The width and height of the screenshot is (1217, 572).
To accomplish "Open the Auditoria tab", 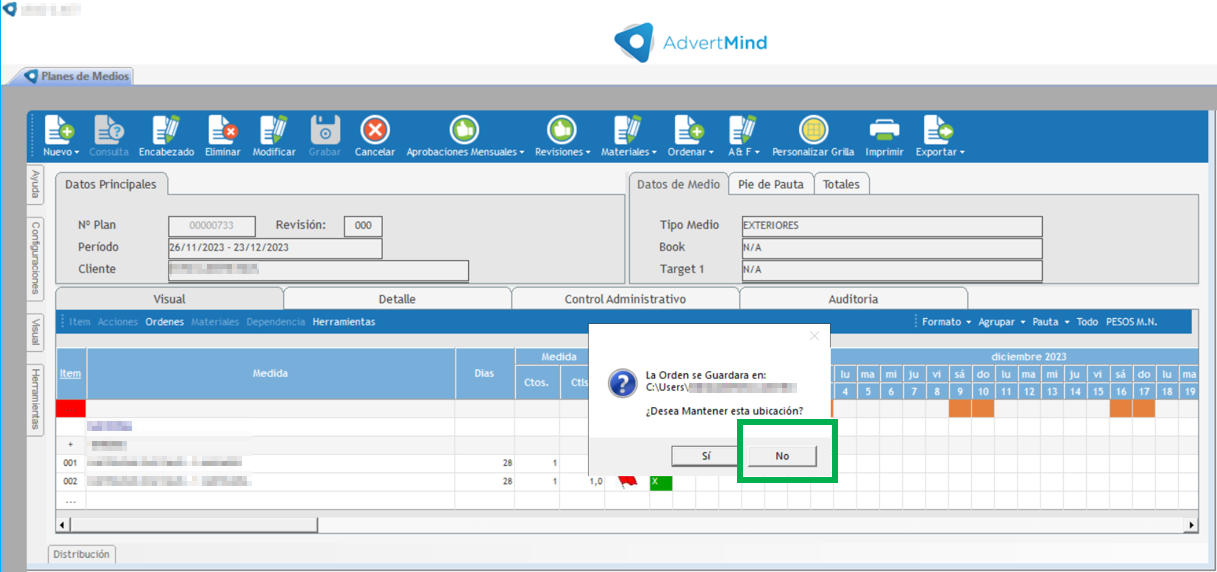I will [x=853, y=299].
